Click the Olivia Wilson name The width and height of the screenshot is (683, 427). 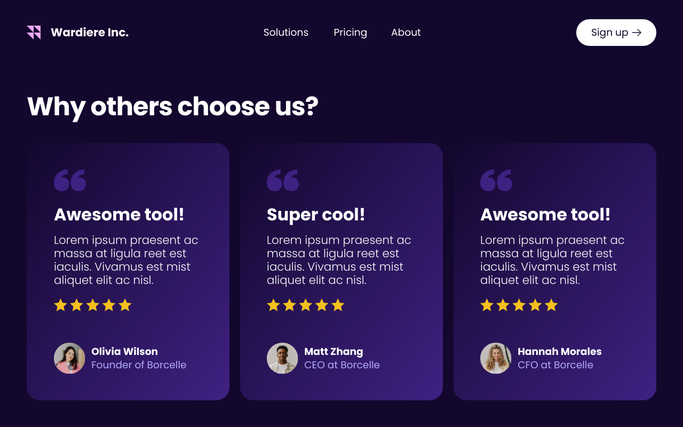pos(124,351)
